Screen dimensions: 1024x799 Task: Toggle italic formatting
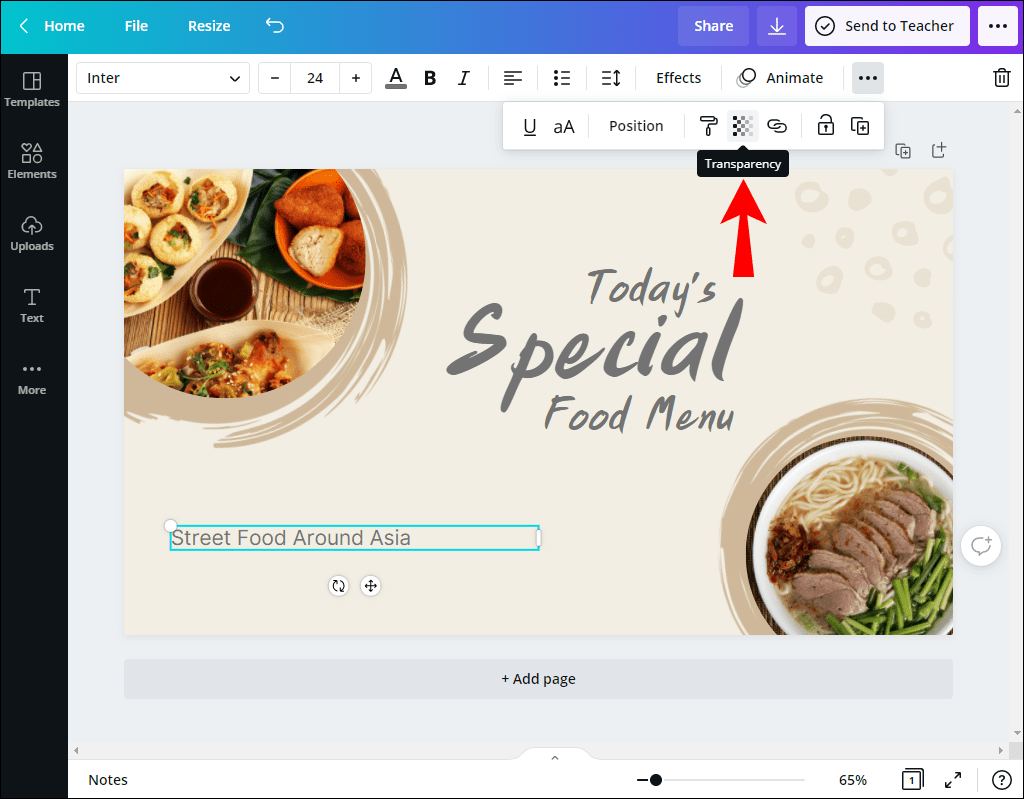click(x=463, y=77)
